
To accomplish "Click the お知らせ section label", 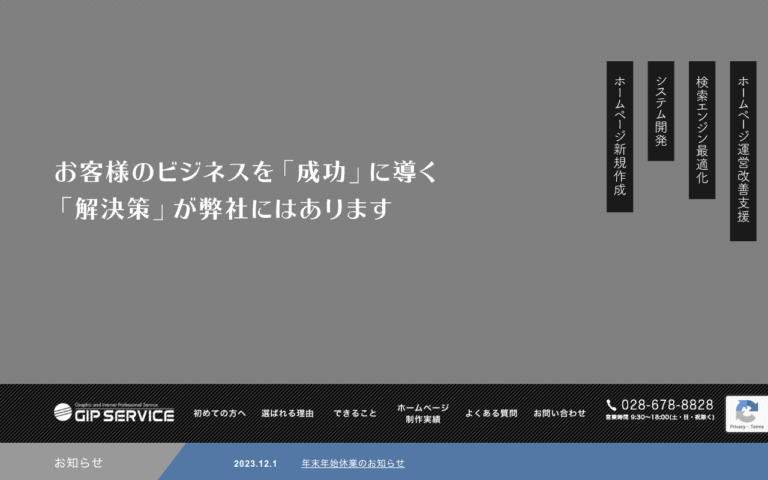I will coord(79,463).
